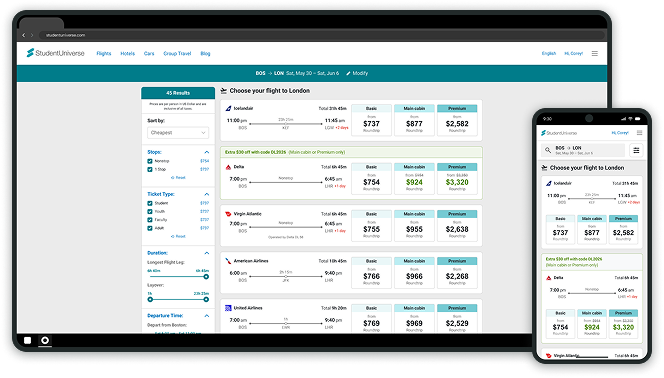Select Virgin Atlantic Premium $2,638 fare
The height and width of the screenshot is (378, 664).
click(457, 226)
